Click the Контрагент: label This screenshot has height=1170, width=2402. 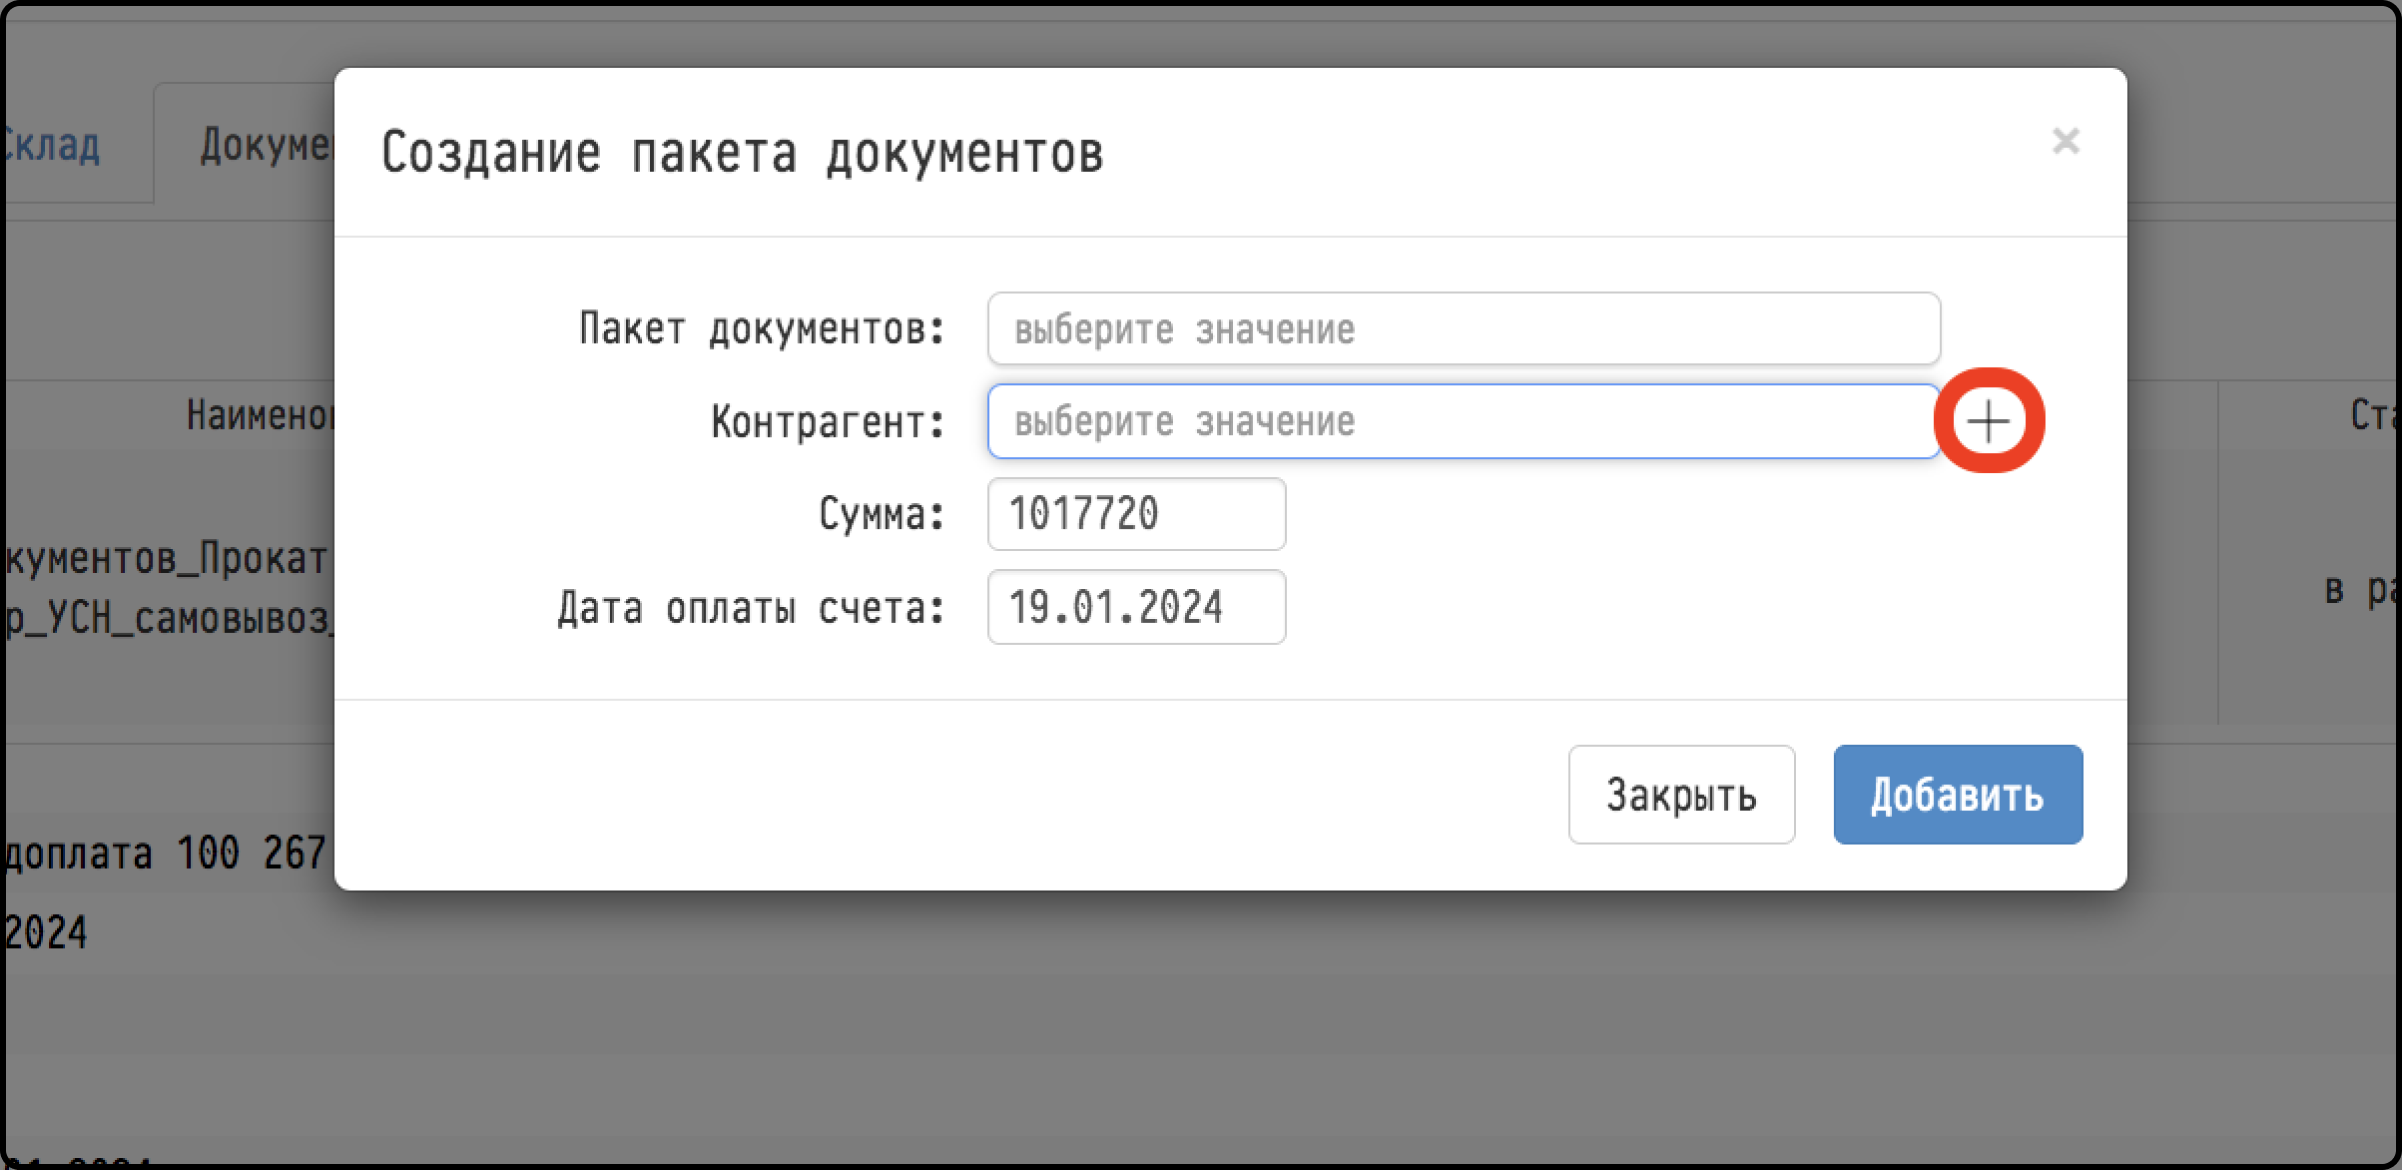tap(828, 422)
